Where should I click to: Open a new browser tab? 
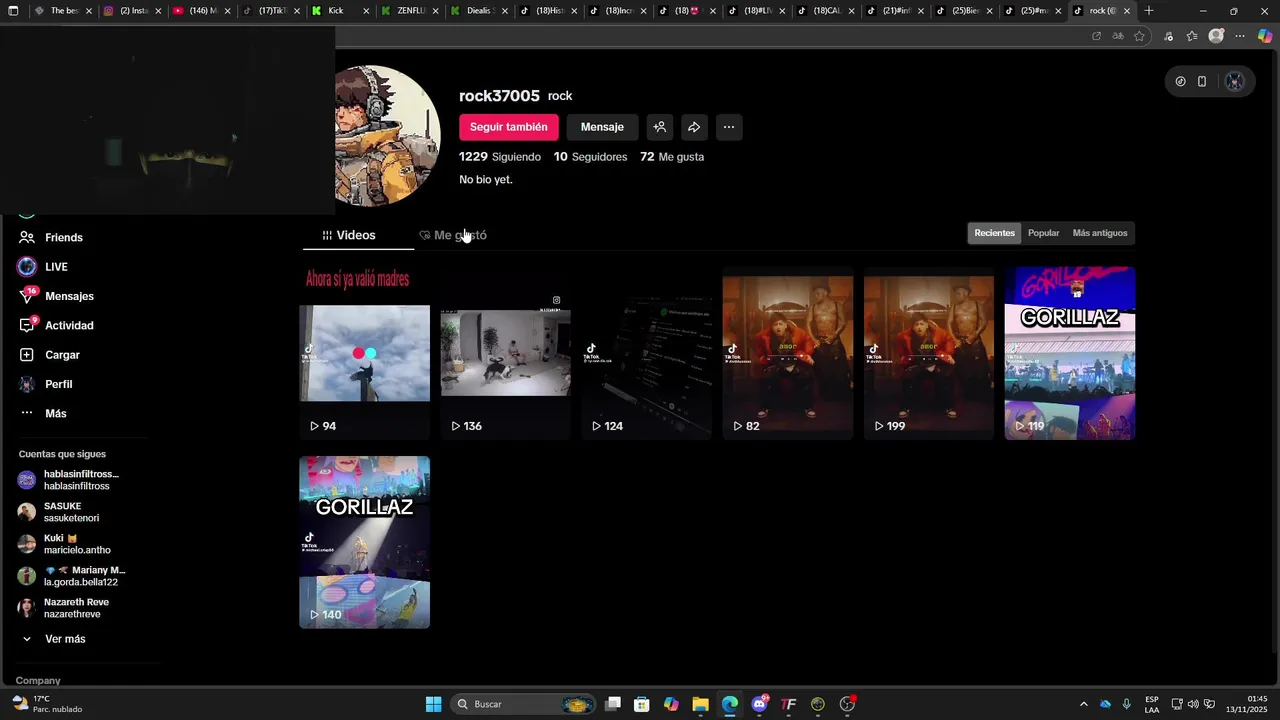1149,11
